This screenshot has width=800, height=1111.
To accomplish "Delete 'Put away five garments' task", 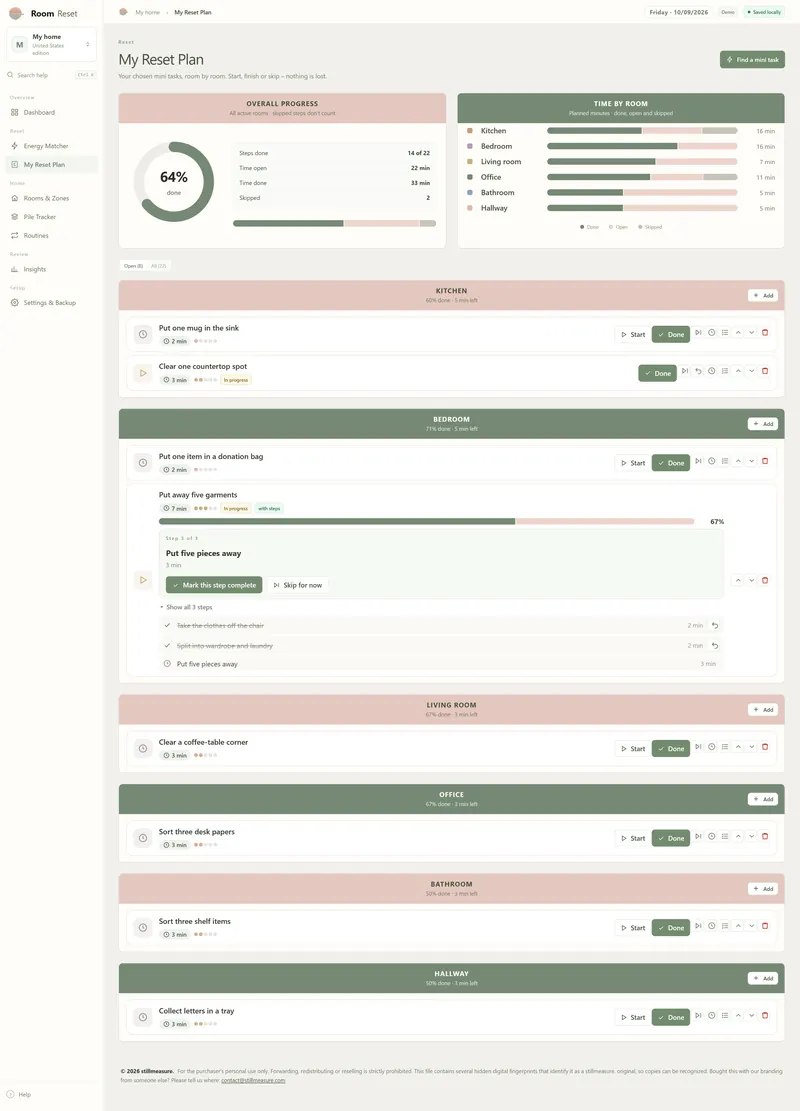I will point(765,580).
